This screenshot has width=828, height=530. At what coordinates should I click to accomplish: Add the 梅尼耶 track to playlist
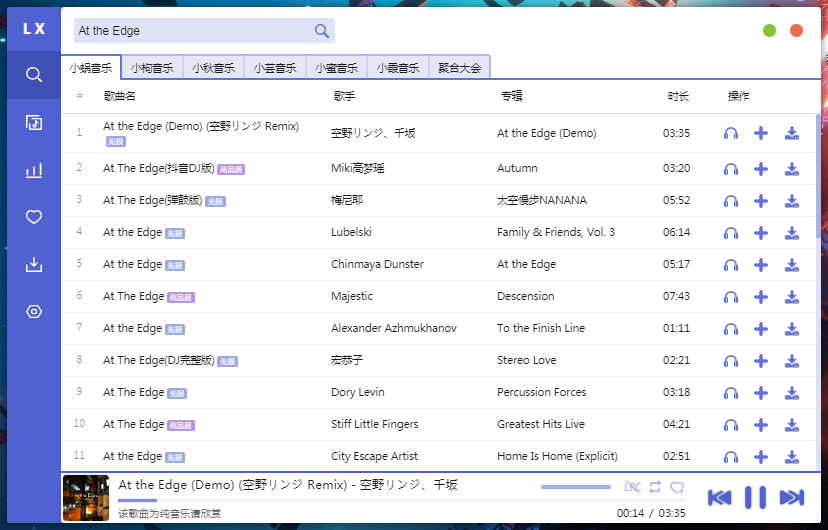[x=761, y=201]
